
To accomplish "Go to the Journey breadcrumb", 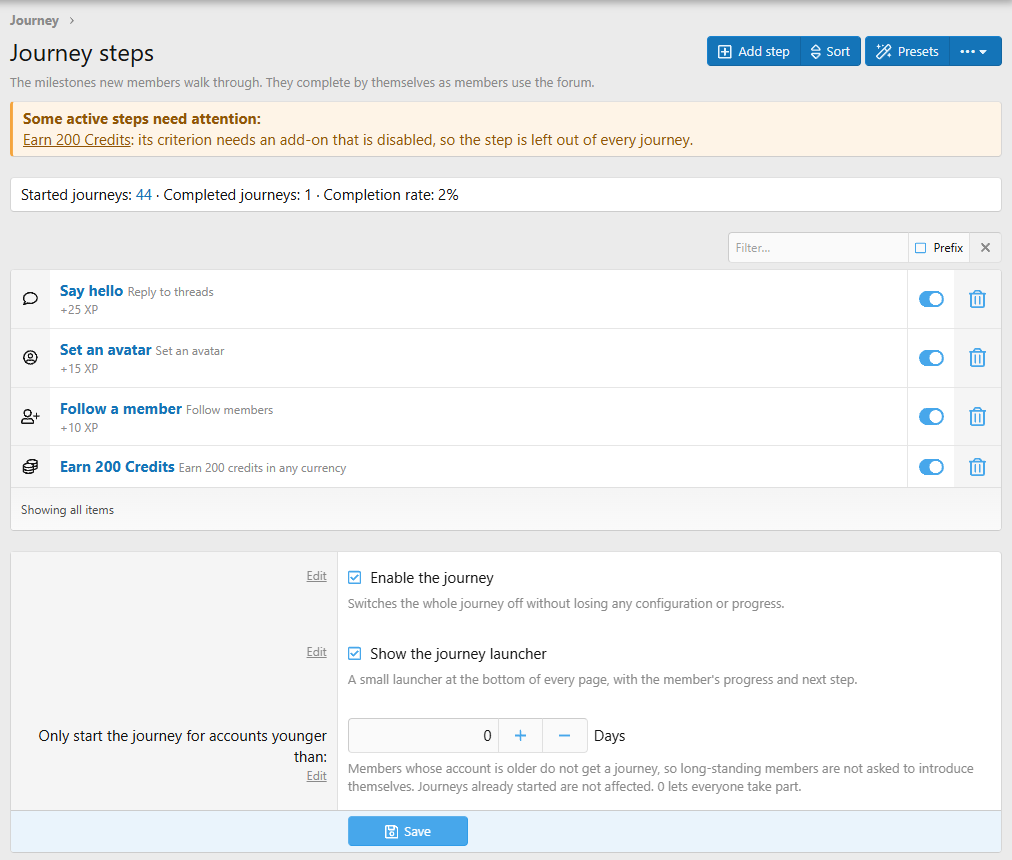I will [x=34, y=21].
